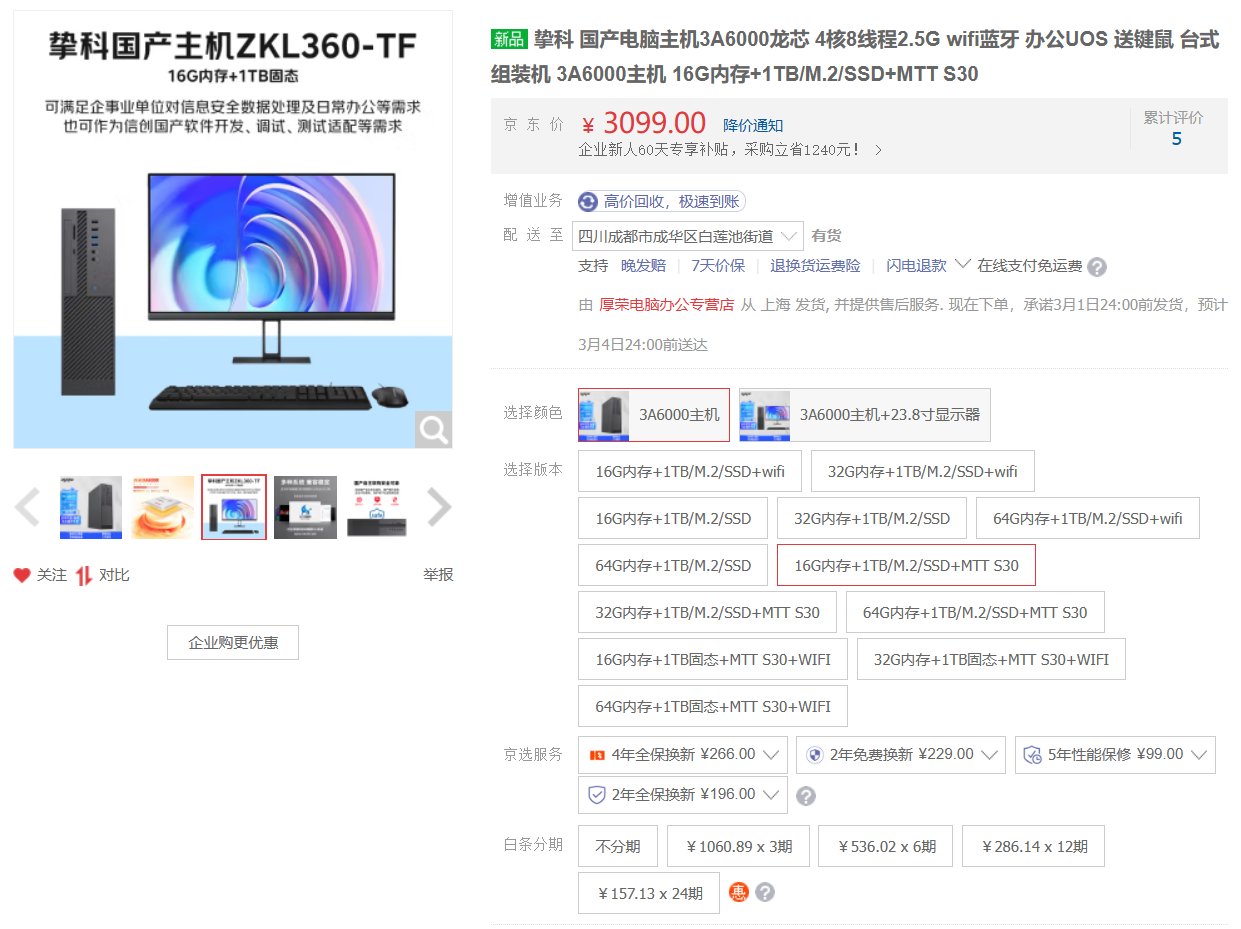Viewport: 1241px width, 929px height.
Task: Click the 高价回收 recycle icon
Action: click(588, 202)
